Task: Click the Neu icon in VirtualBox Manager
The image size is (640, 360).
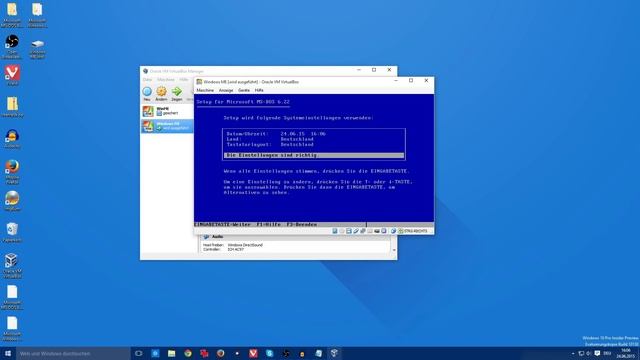Action: tap(147, 92)
